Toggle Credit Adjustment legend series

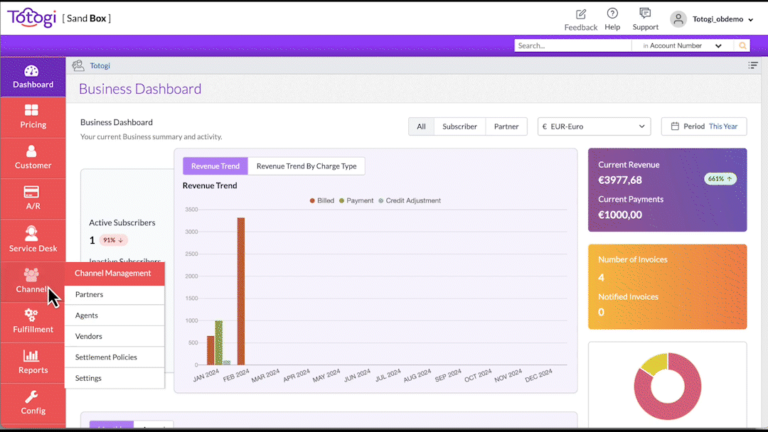coord(409,200)
